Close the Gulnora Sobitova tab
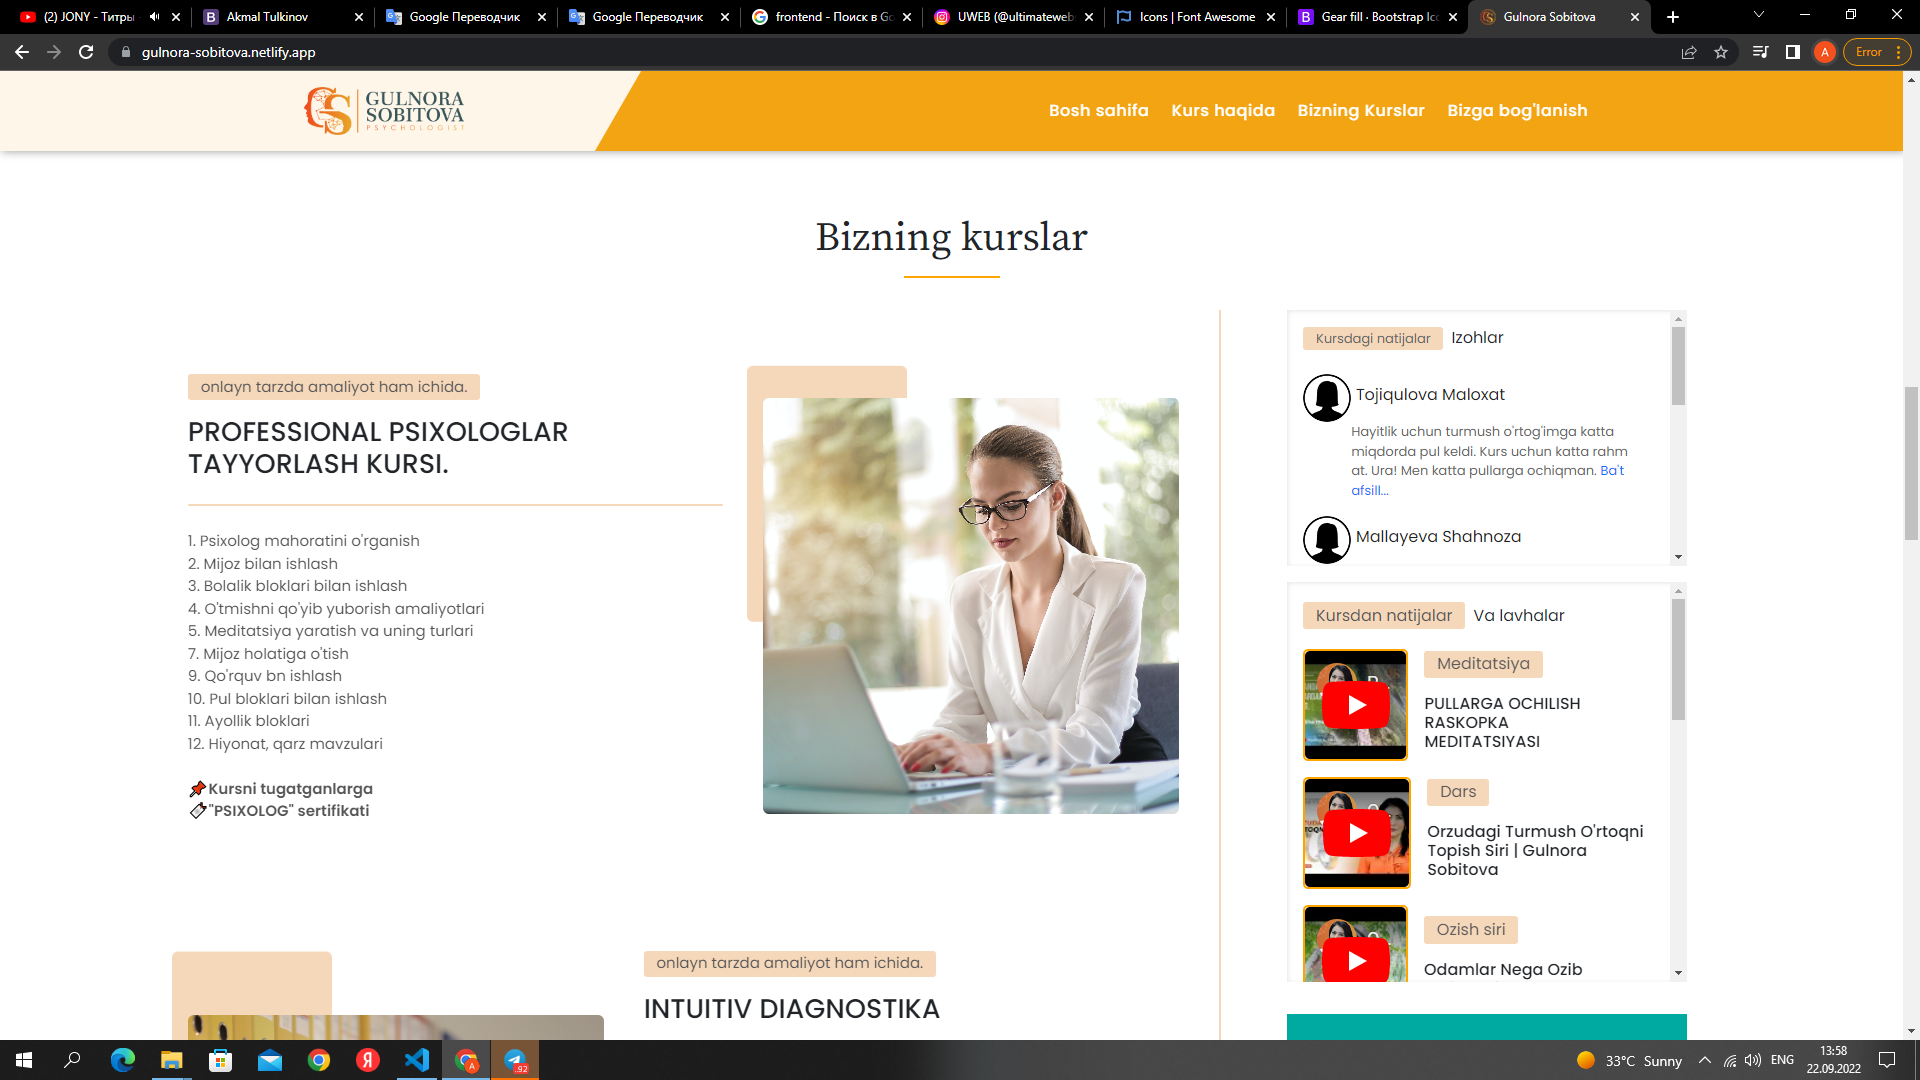This screenshot has width=1920, height=1080. (1635, 17)
